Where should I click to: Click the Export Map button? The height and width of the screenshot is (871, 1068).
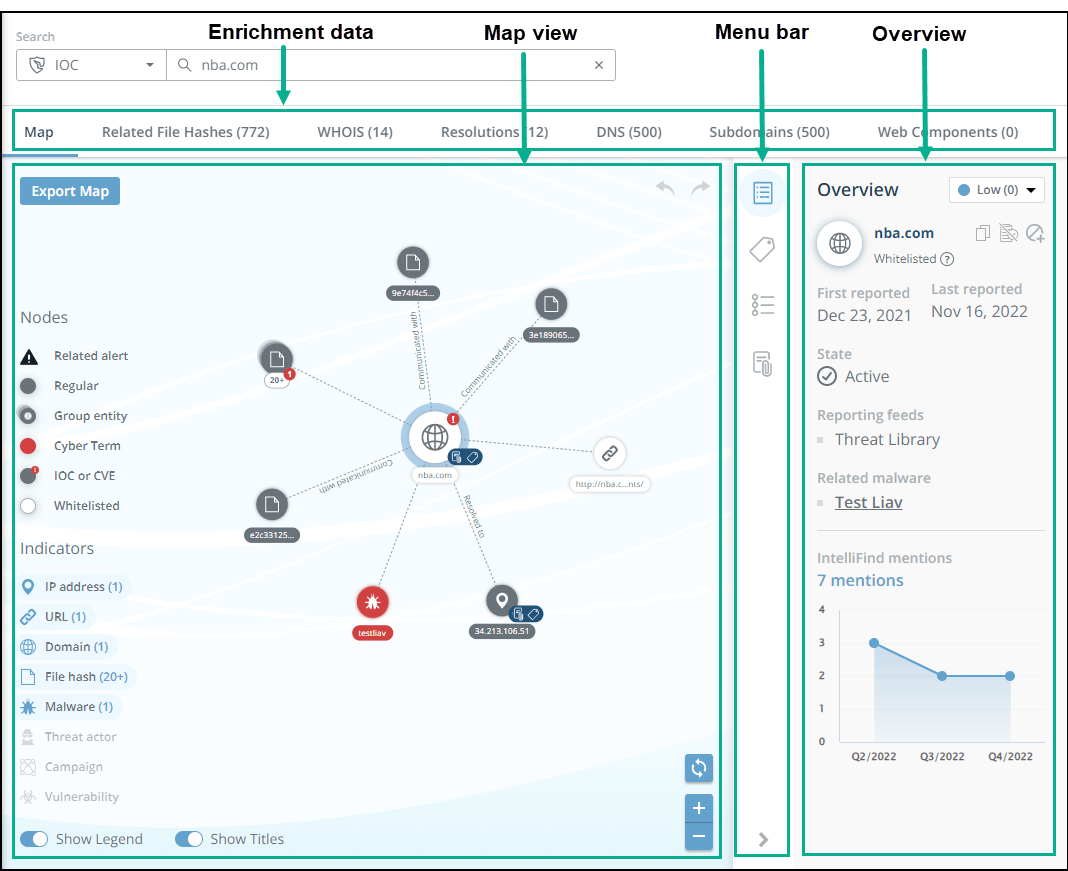pos(70,191)
